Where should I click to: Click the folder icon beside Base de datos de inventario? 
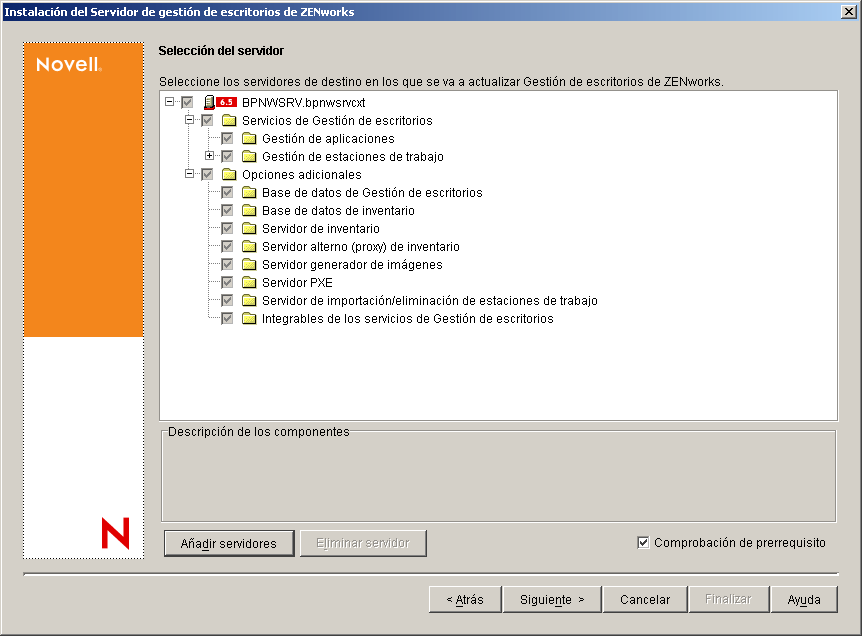250,210
